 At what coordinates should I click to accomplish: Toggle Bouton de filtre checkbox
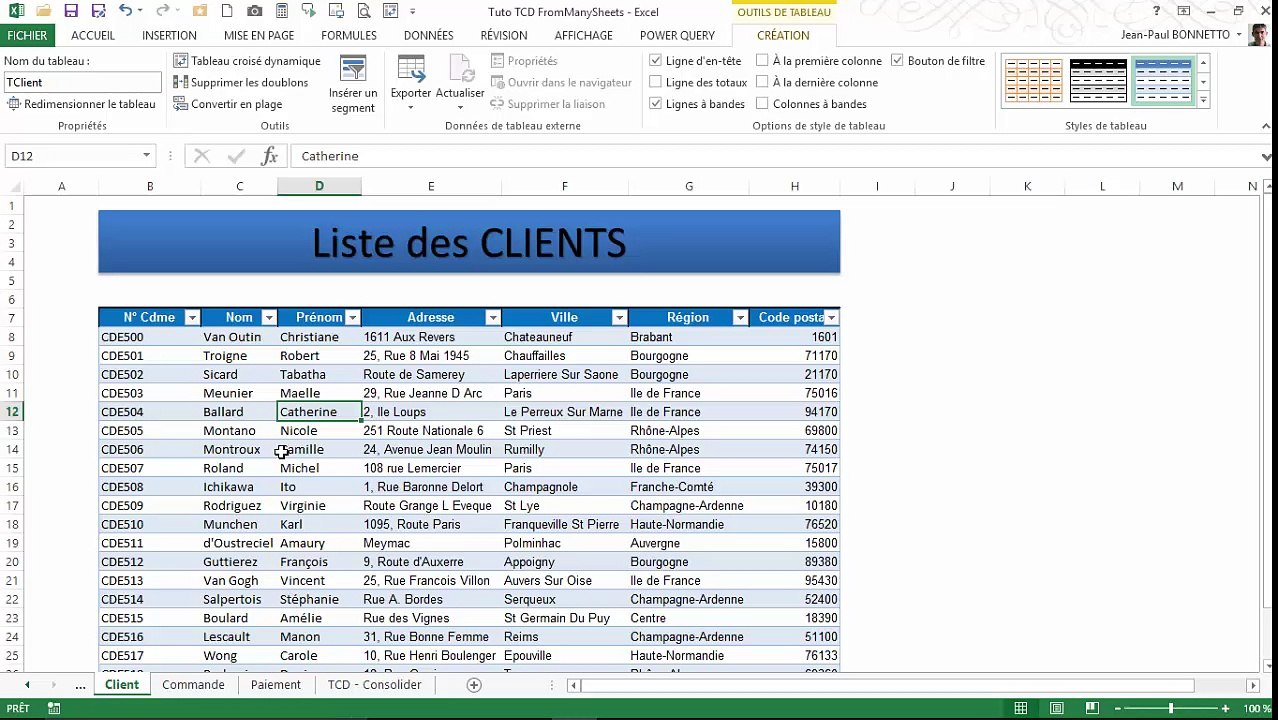pos(897,61)
